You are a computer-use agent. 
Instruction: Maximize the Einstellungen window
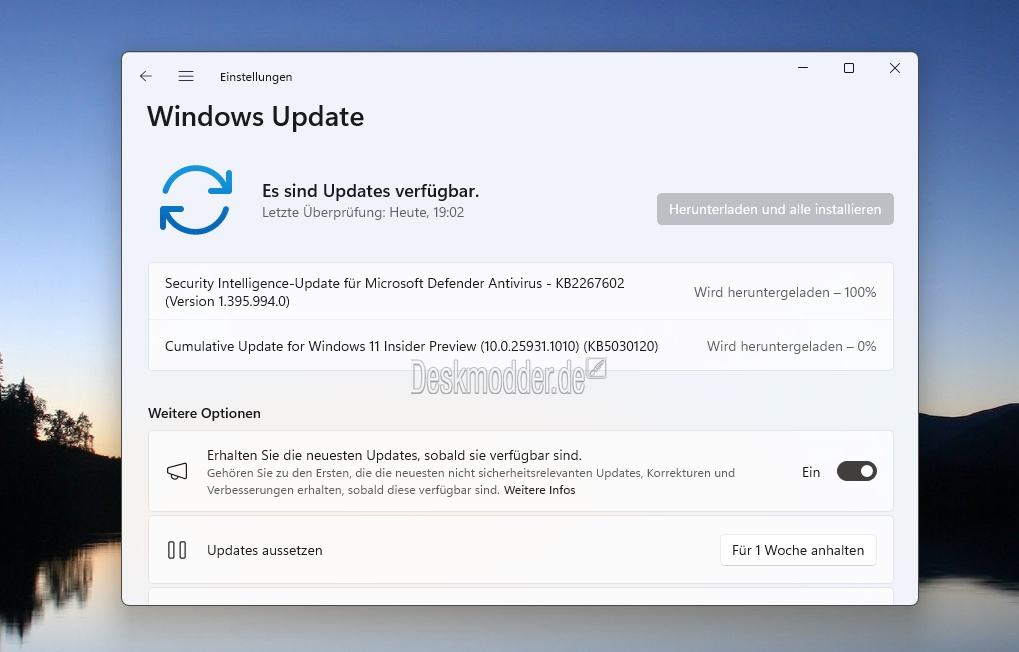pos(849,68)
